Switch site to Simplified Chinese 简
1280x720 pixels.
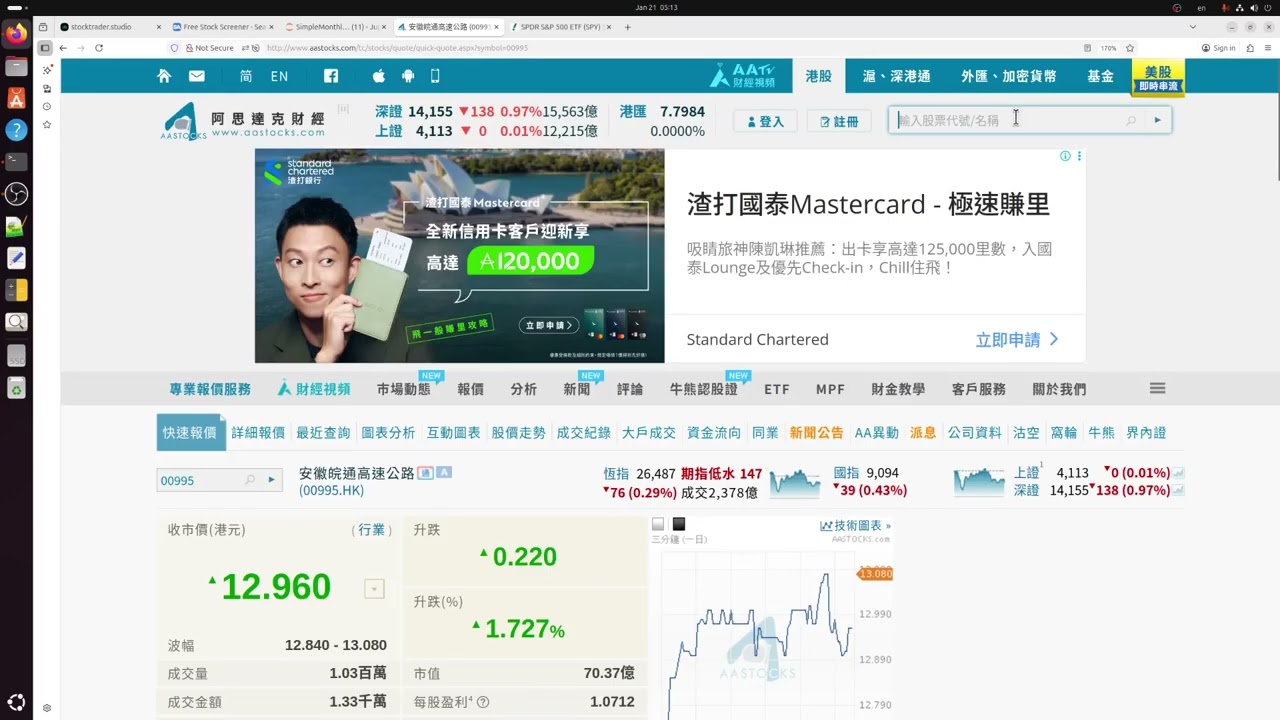pos(246,76)
